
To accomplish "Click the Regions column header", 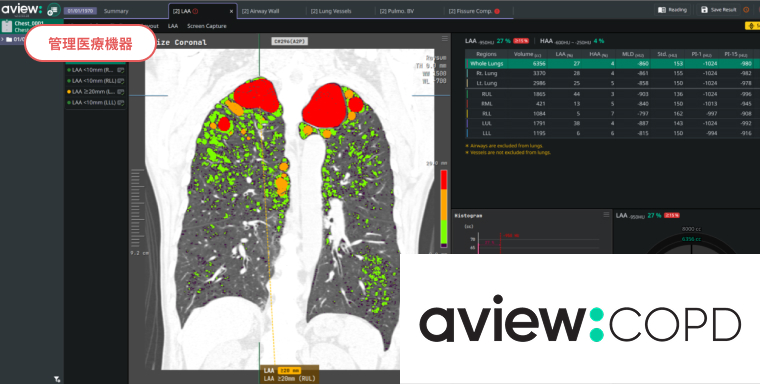I will point(486,54).
